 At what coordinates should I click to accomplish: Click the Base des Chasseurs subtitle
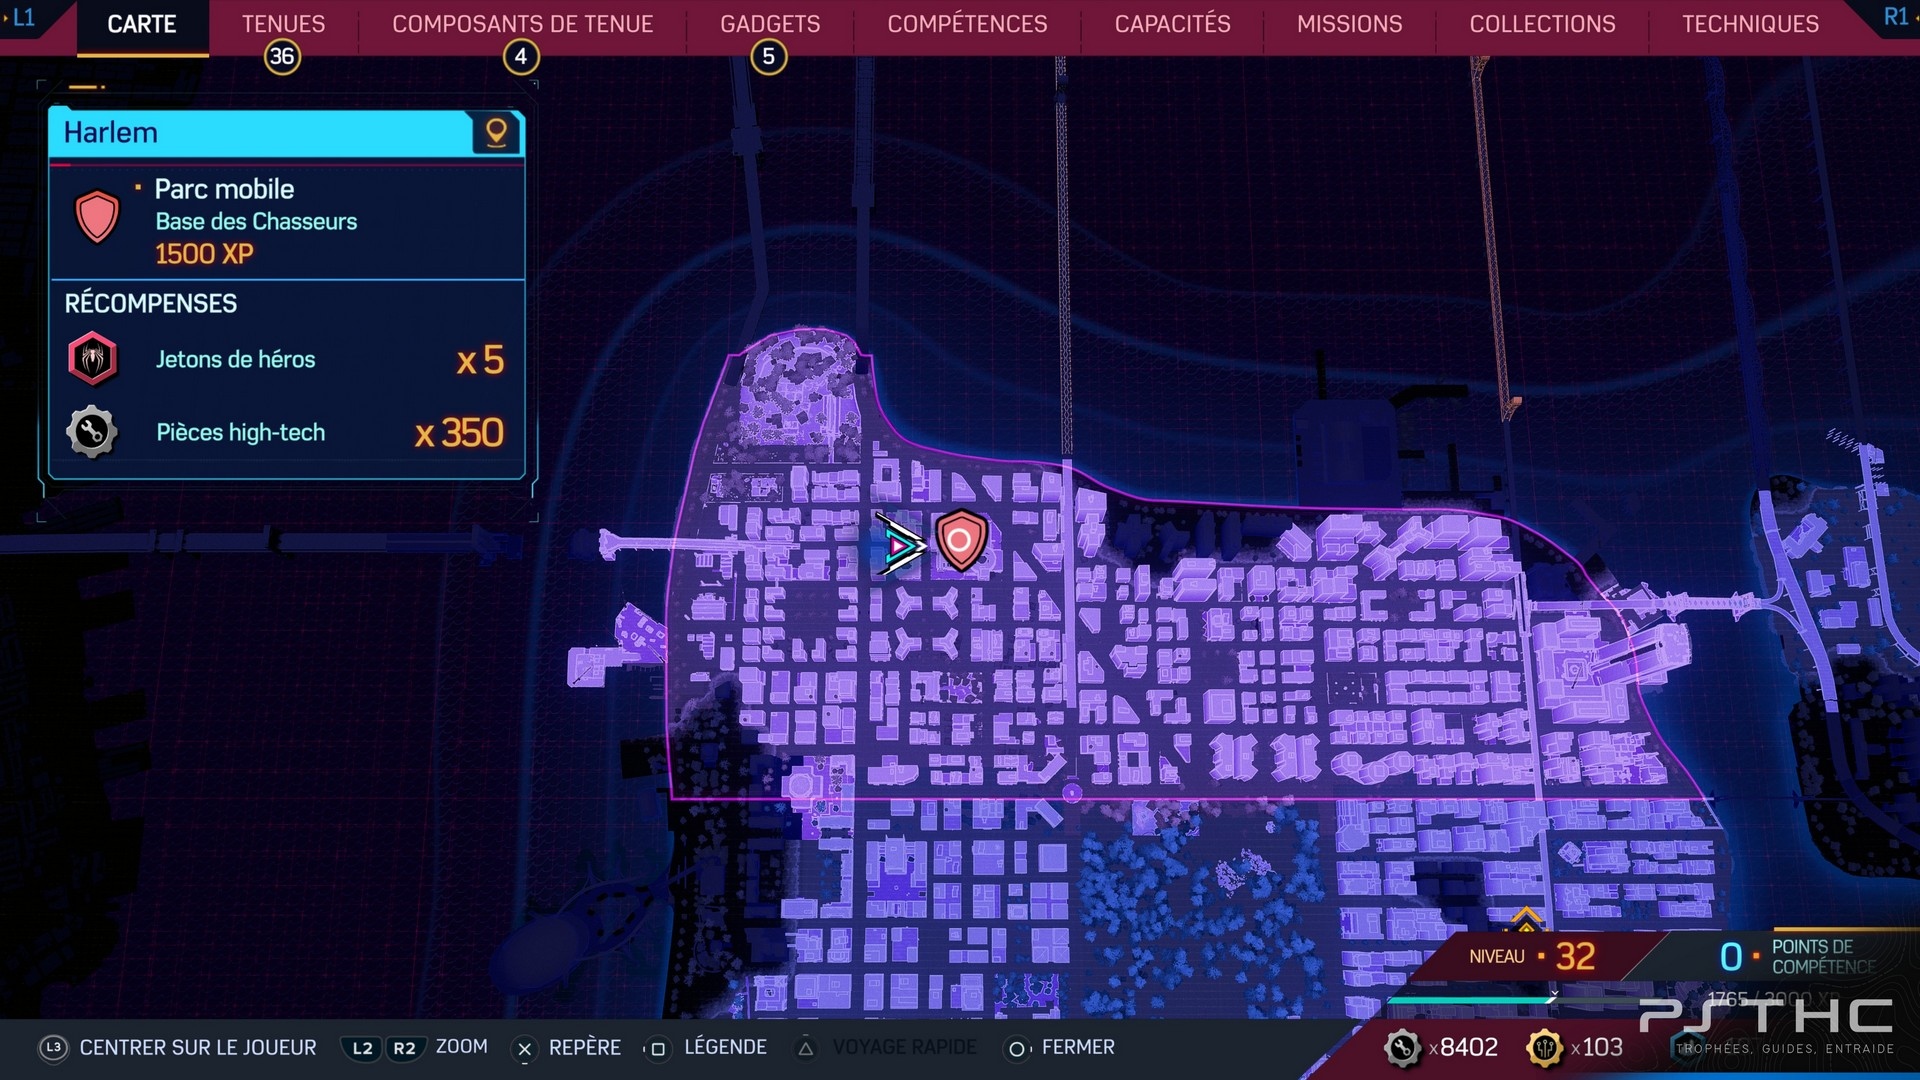point(256,222)
